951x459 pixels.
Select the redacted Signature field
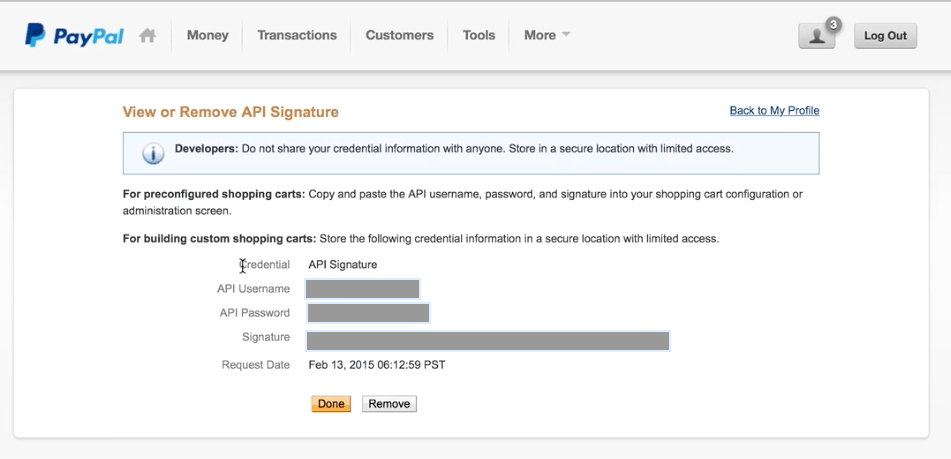[x=488, y=341]
